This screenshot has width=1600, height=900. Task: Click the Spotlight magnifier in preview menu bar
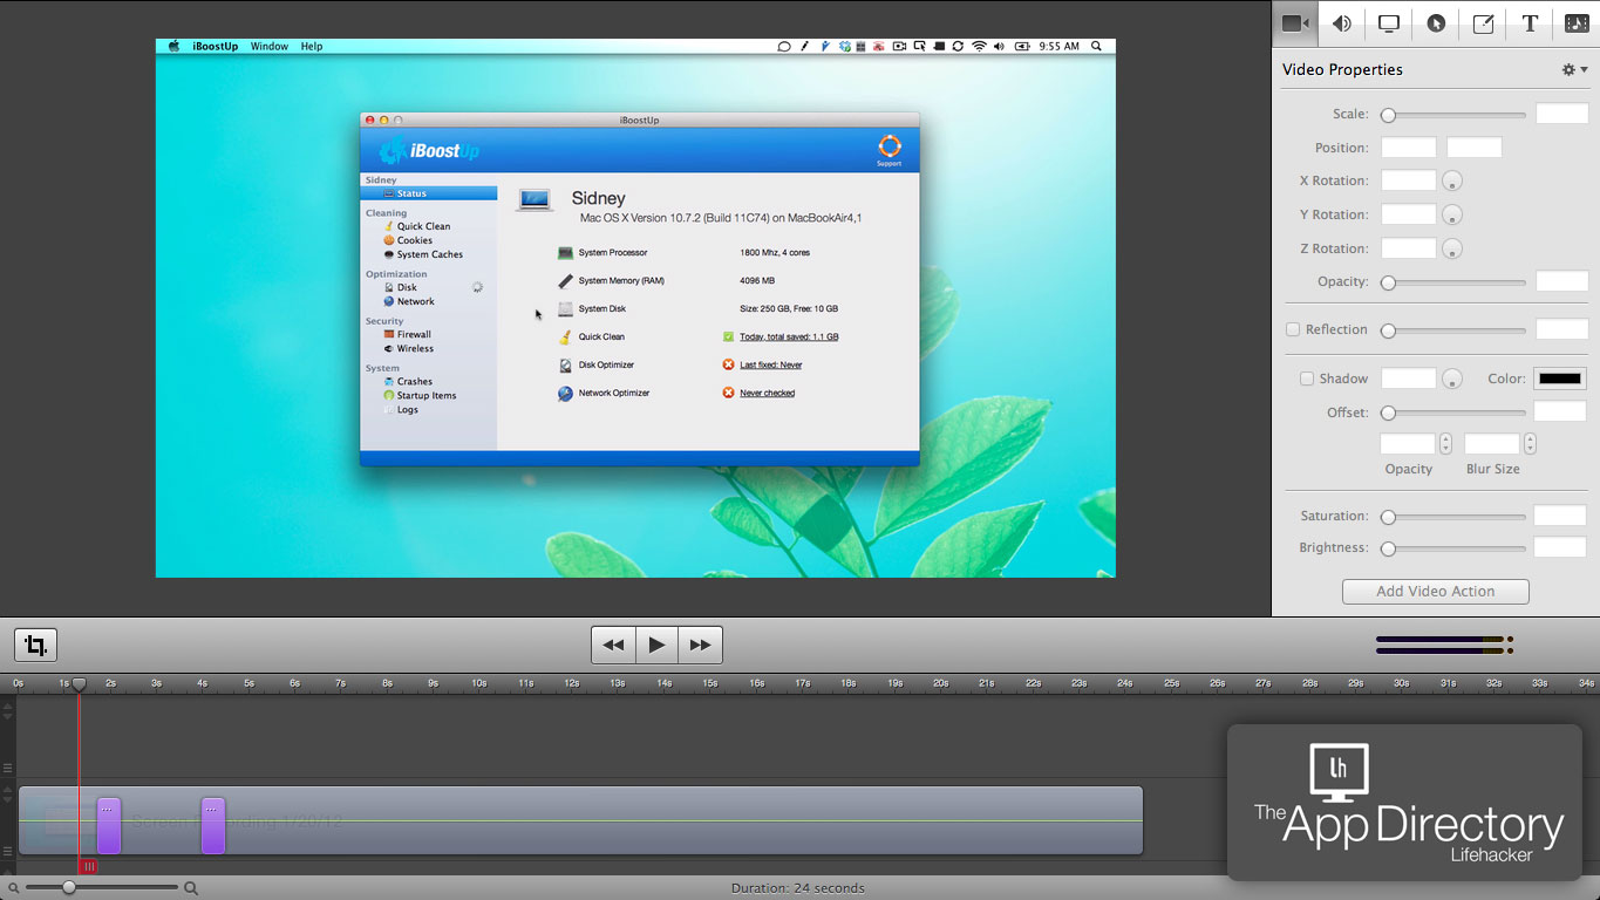1096,46
